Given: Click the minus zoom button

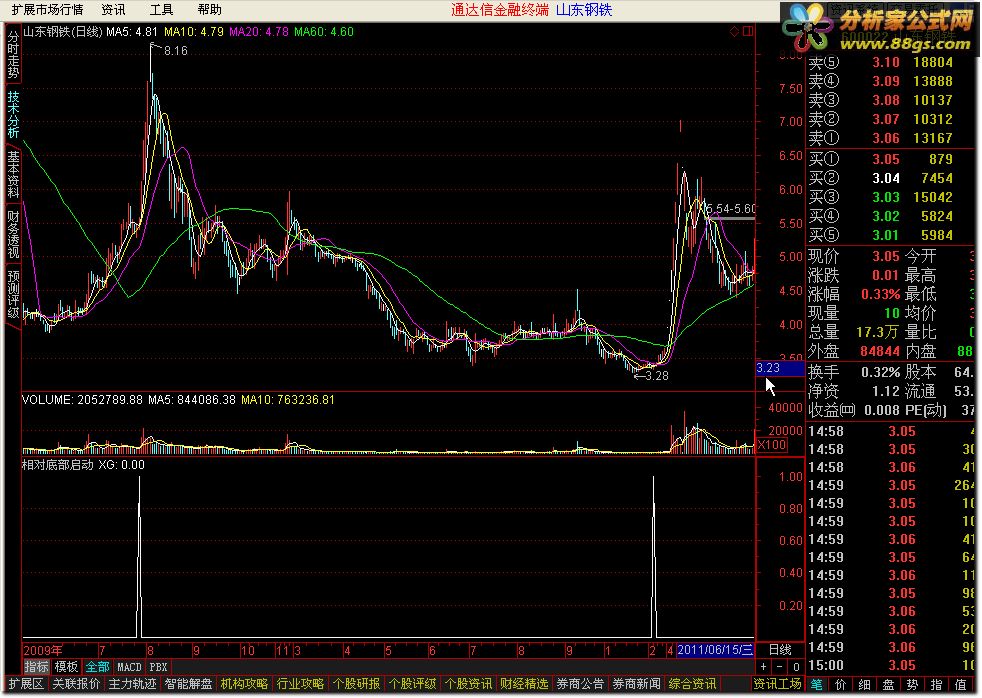Looking at the screenshot, I should coord(780,667).
